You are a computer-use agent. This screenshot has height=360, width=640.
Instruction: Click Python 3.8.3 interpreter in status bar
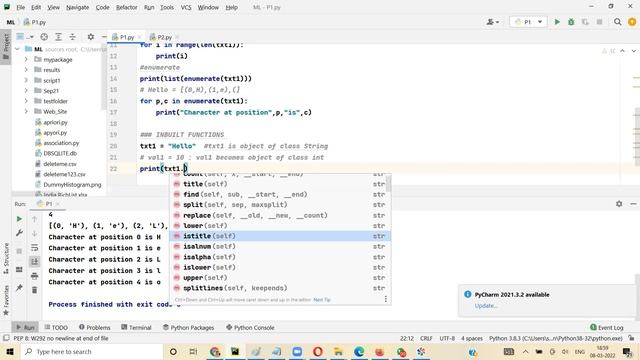(x=556, y=338)
